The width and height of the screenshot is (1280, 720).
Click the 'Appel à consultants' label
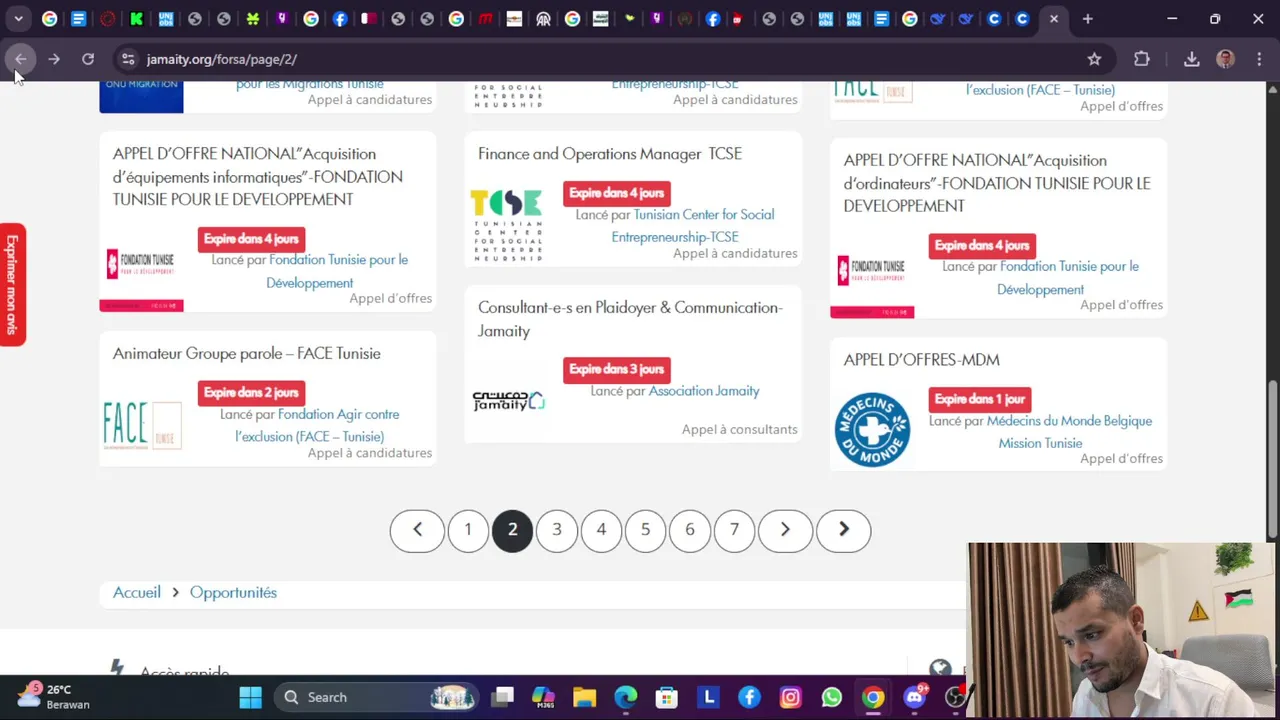click(x=740, y=430)
